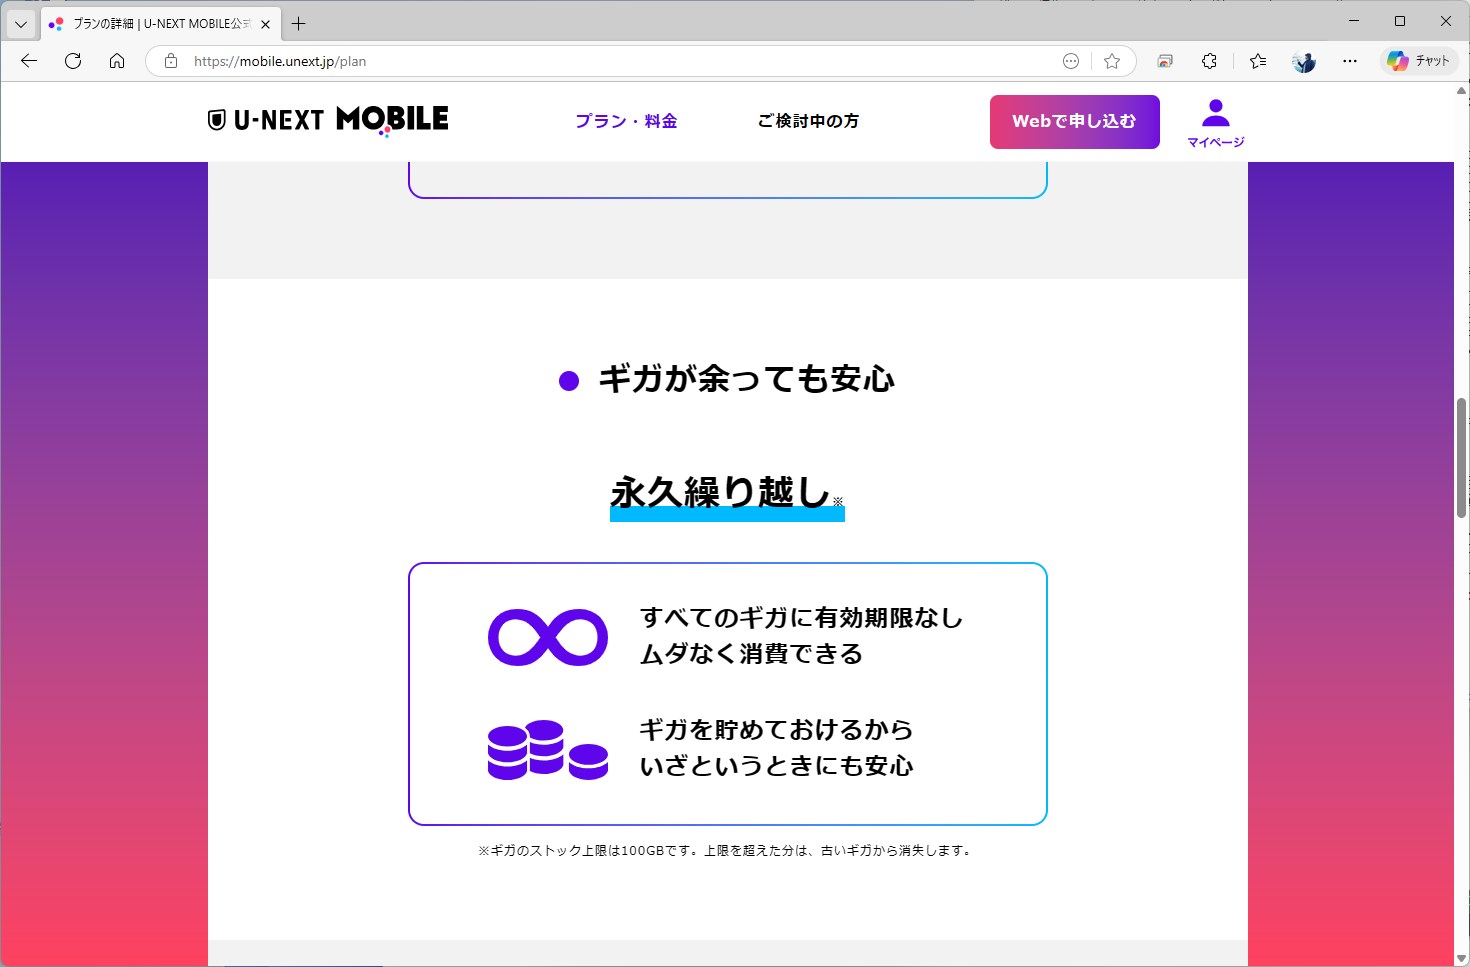Open the browser Extensions puzzle icon
Screen dimensions: 1470x967
click(1209, 61)
